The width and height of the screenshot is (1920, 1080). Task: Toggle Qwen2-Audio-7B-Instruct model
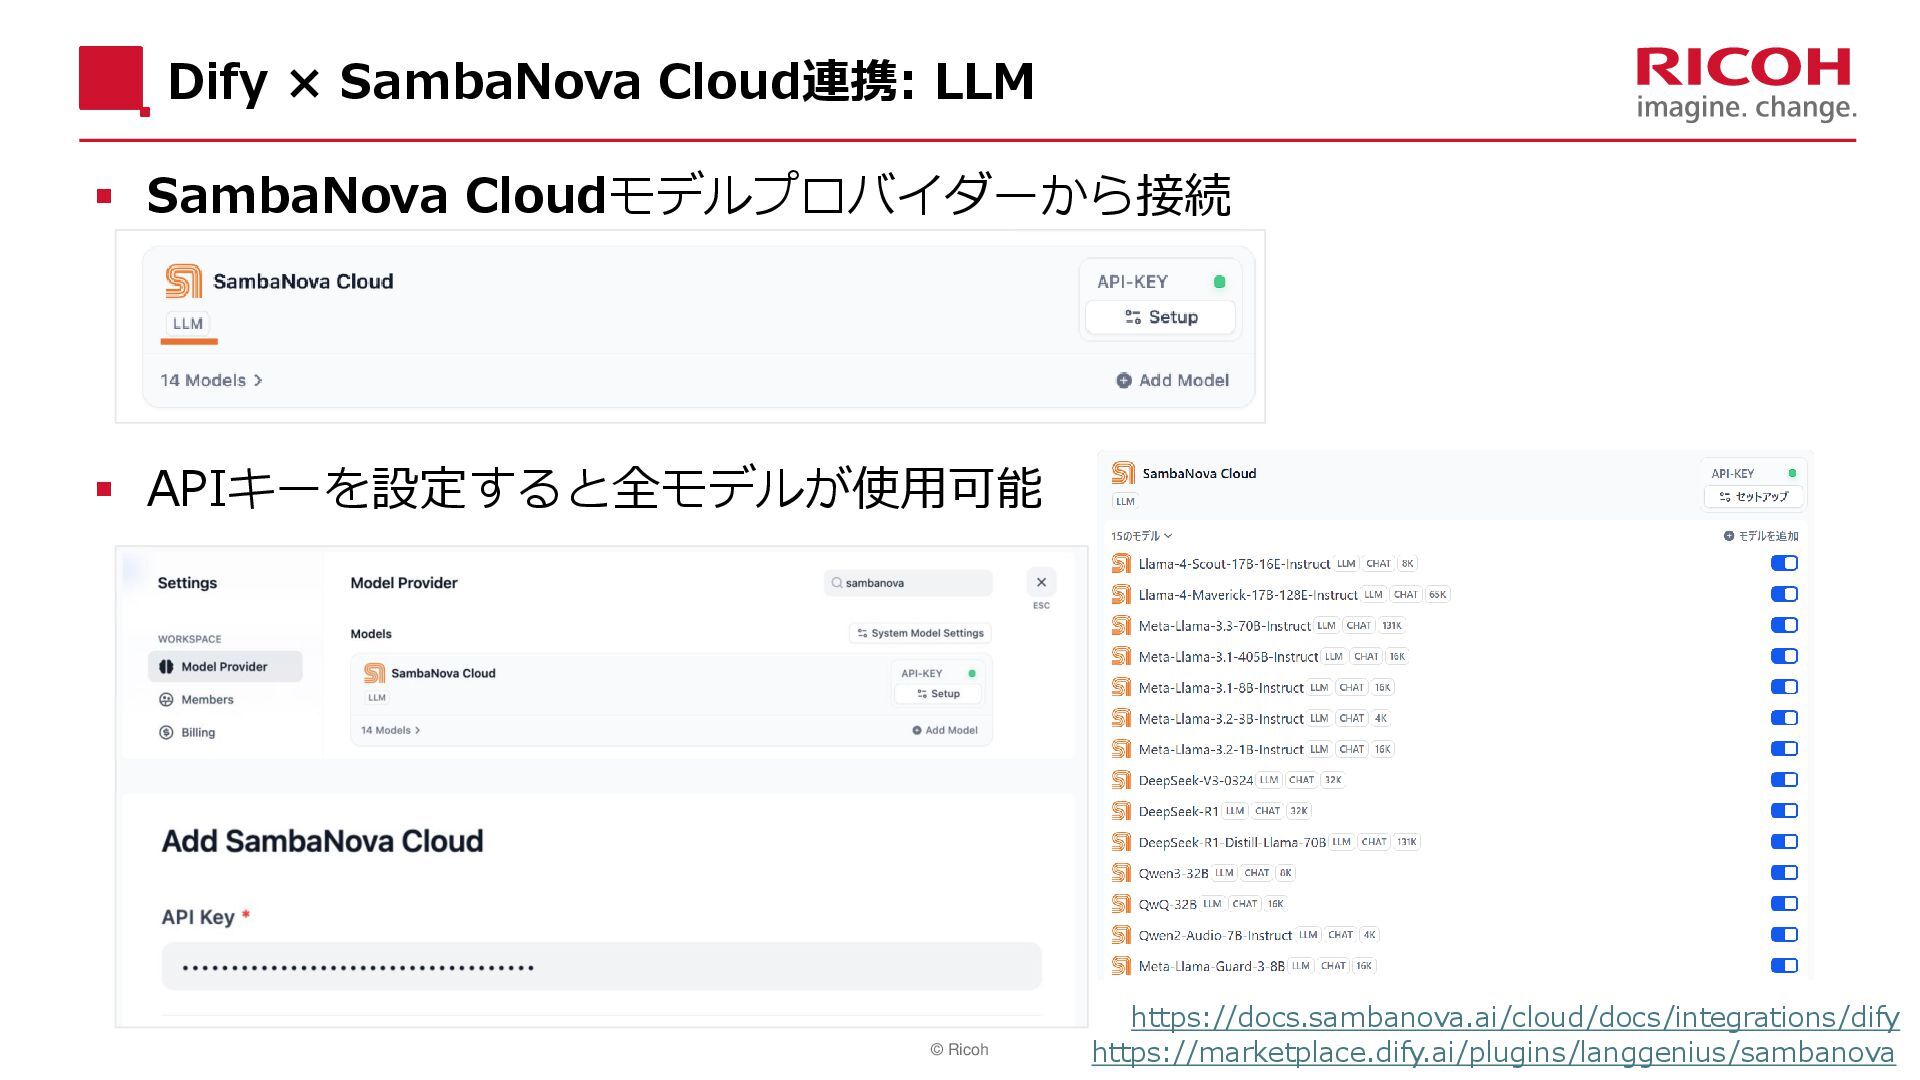[1784, 935]
